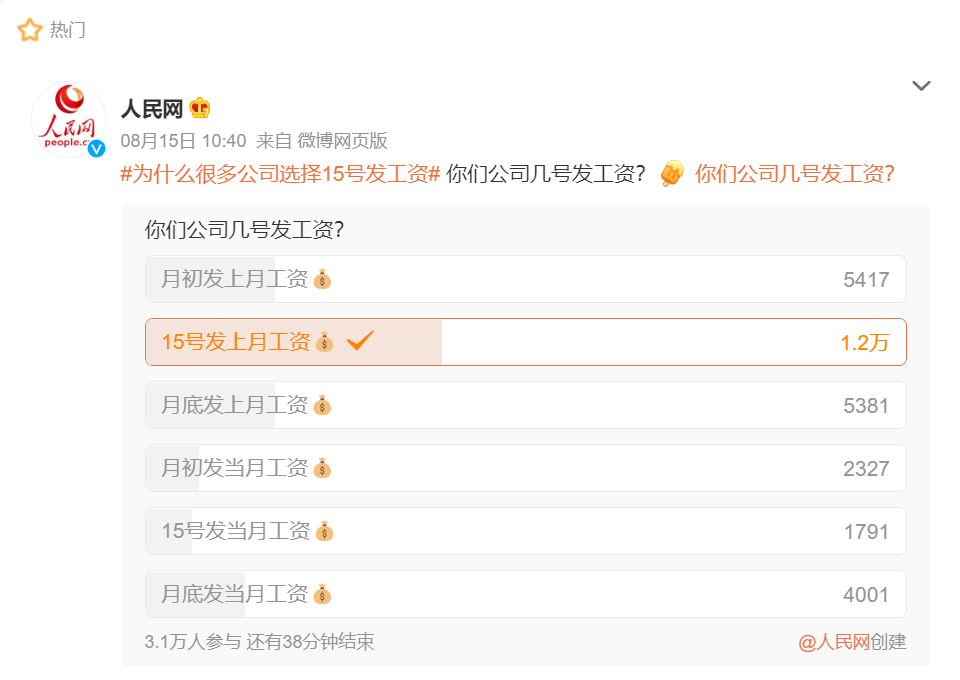Select the 15号发上月工资 poll option
The image size is (960, 680).
coord(525,342)
